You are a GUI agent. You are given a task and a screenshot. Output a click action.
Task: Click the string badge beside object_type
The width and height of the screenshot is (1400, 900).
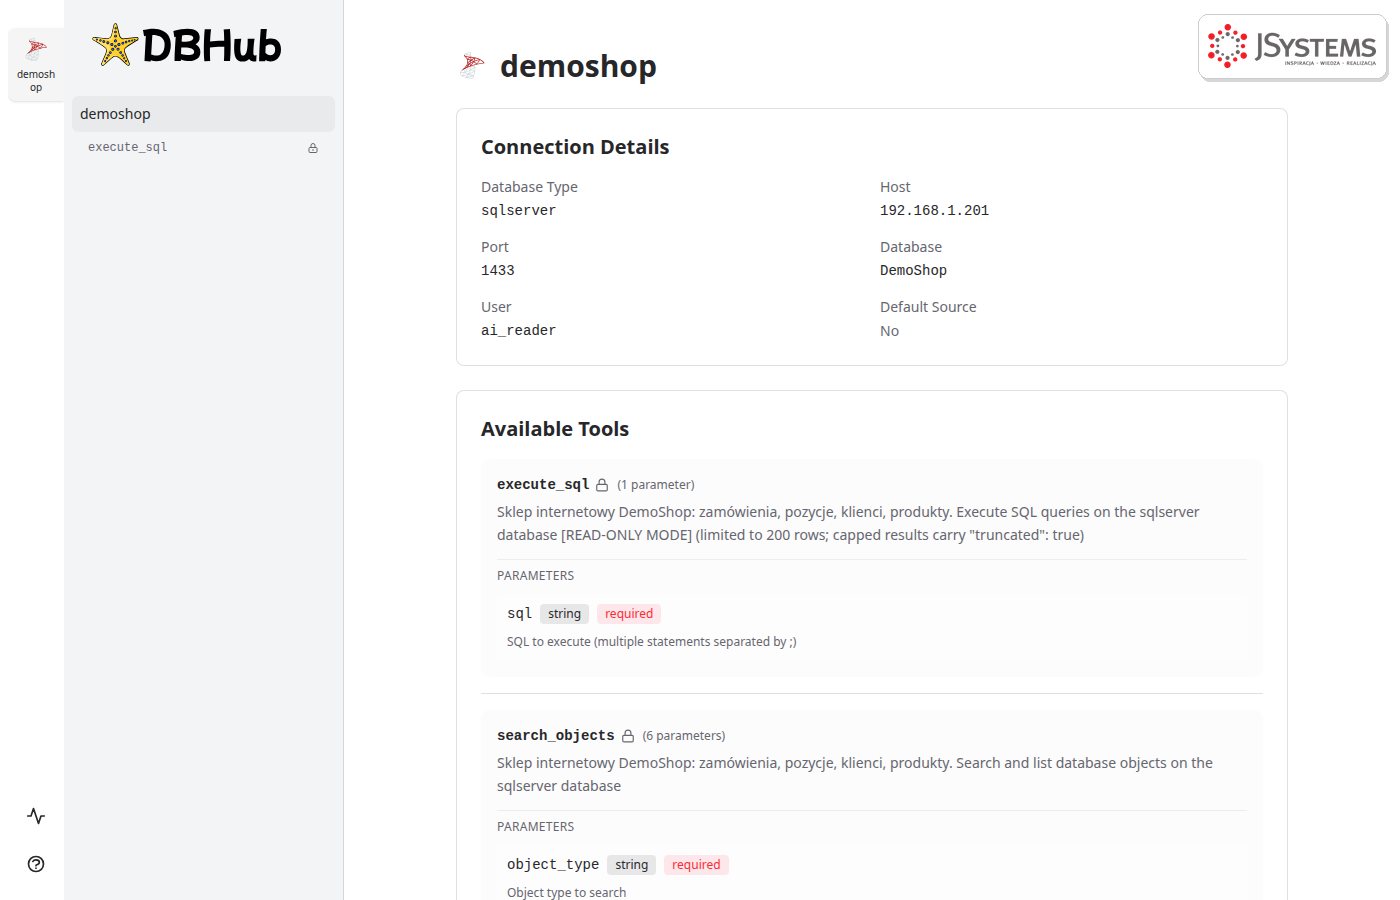pos(632,865)
